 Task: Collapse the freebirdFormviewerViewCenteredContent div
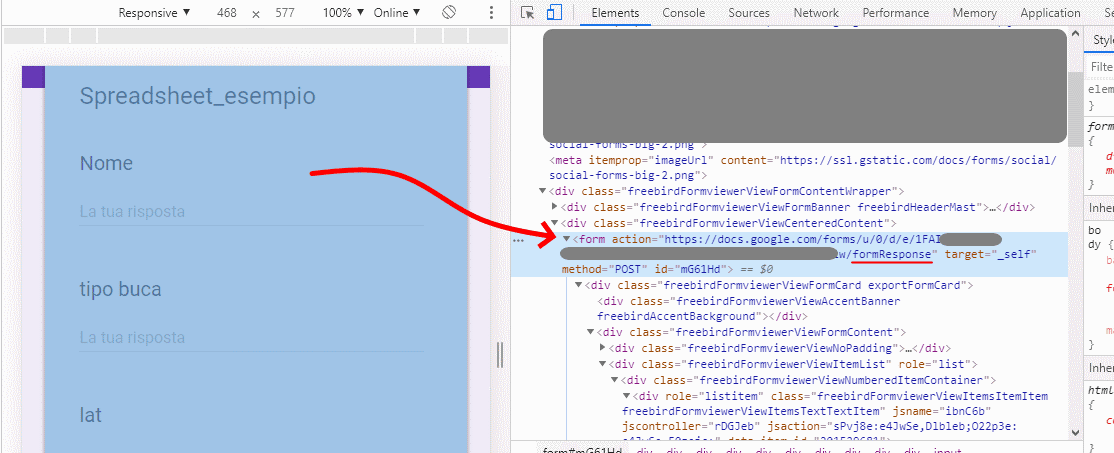coord(555,223)
